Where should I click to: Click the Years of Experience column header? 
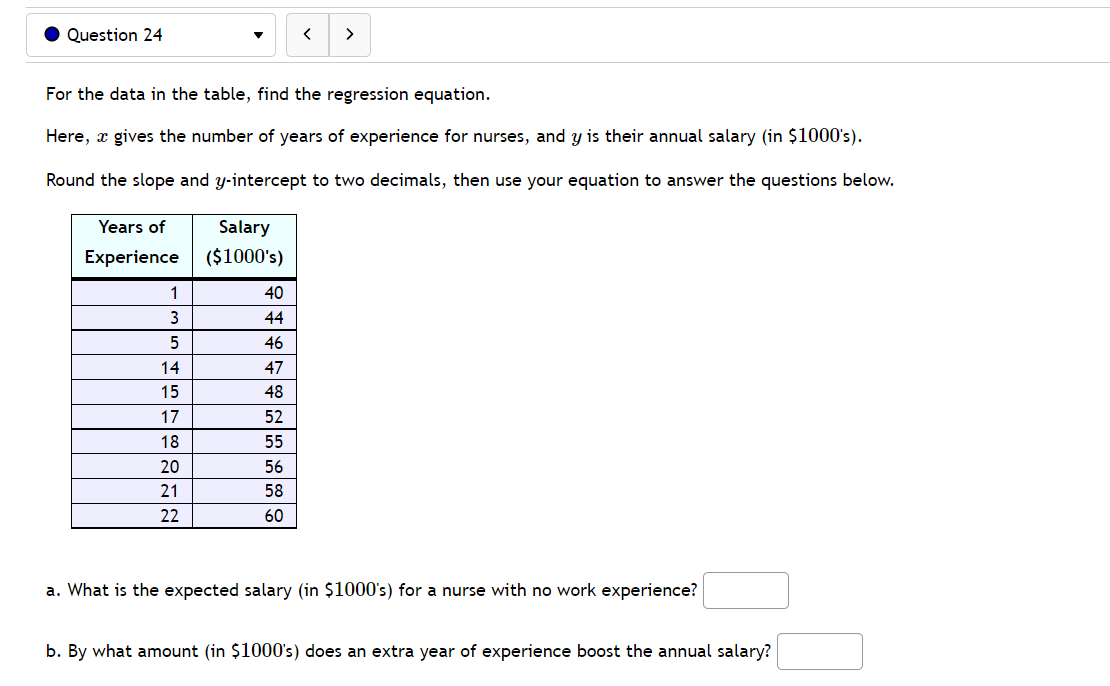click(x=131, y=242)
